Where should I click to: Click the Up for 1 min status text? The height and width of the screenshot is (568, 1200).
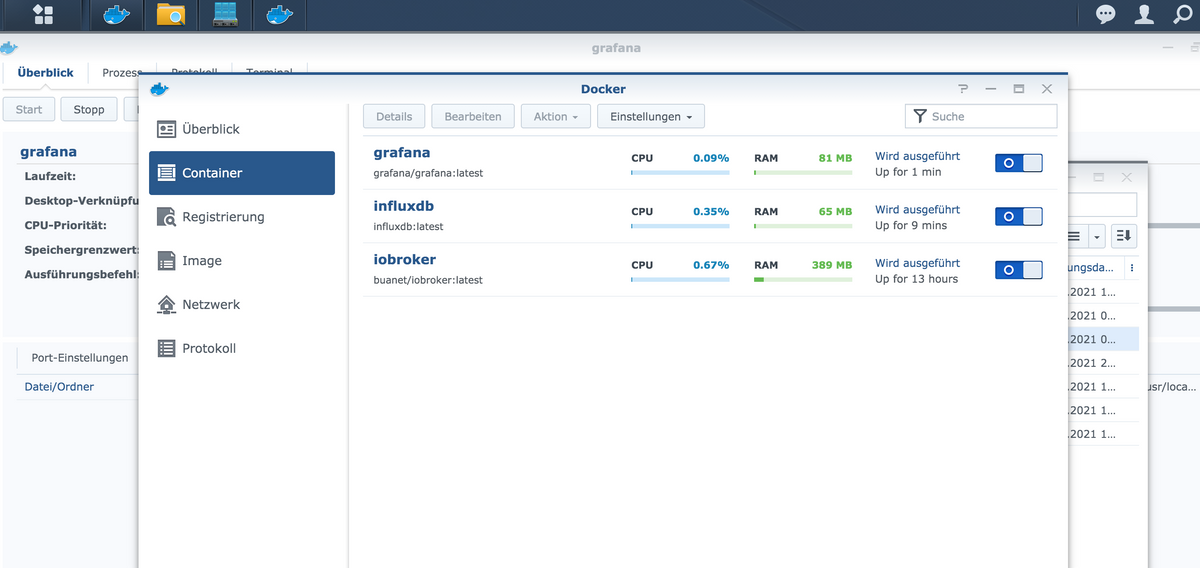[908, 172]
